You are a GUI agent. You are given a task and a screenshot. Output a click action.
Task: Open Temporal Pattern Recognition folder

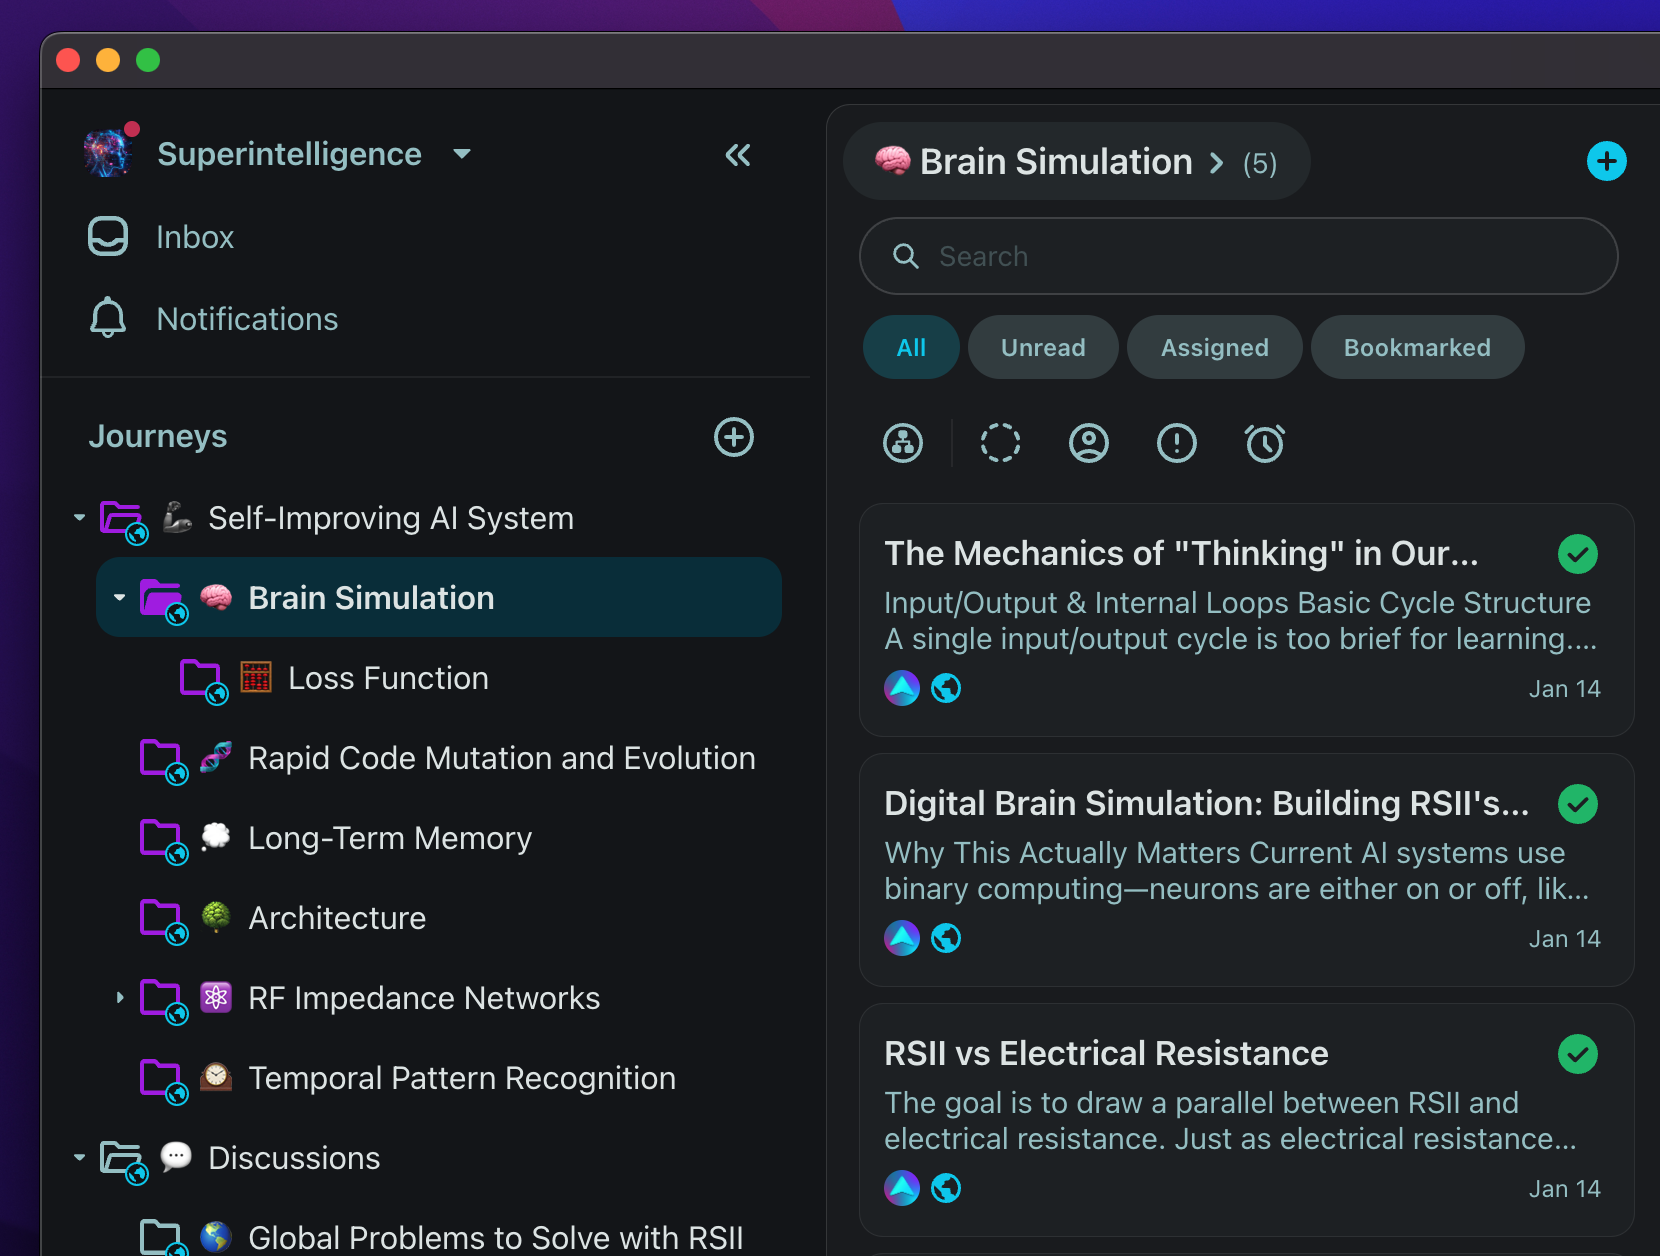pyautogui.click(x=462, y=1078)
